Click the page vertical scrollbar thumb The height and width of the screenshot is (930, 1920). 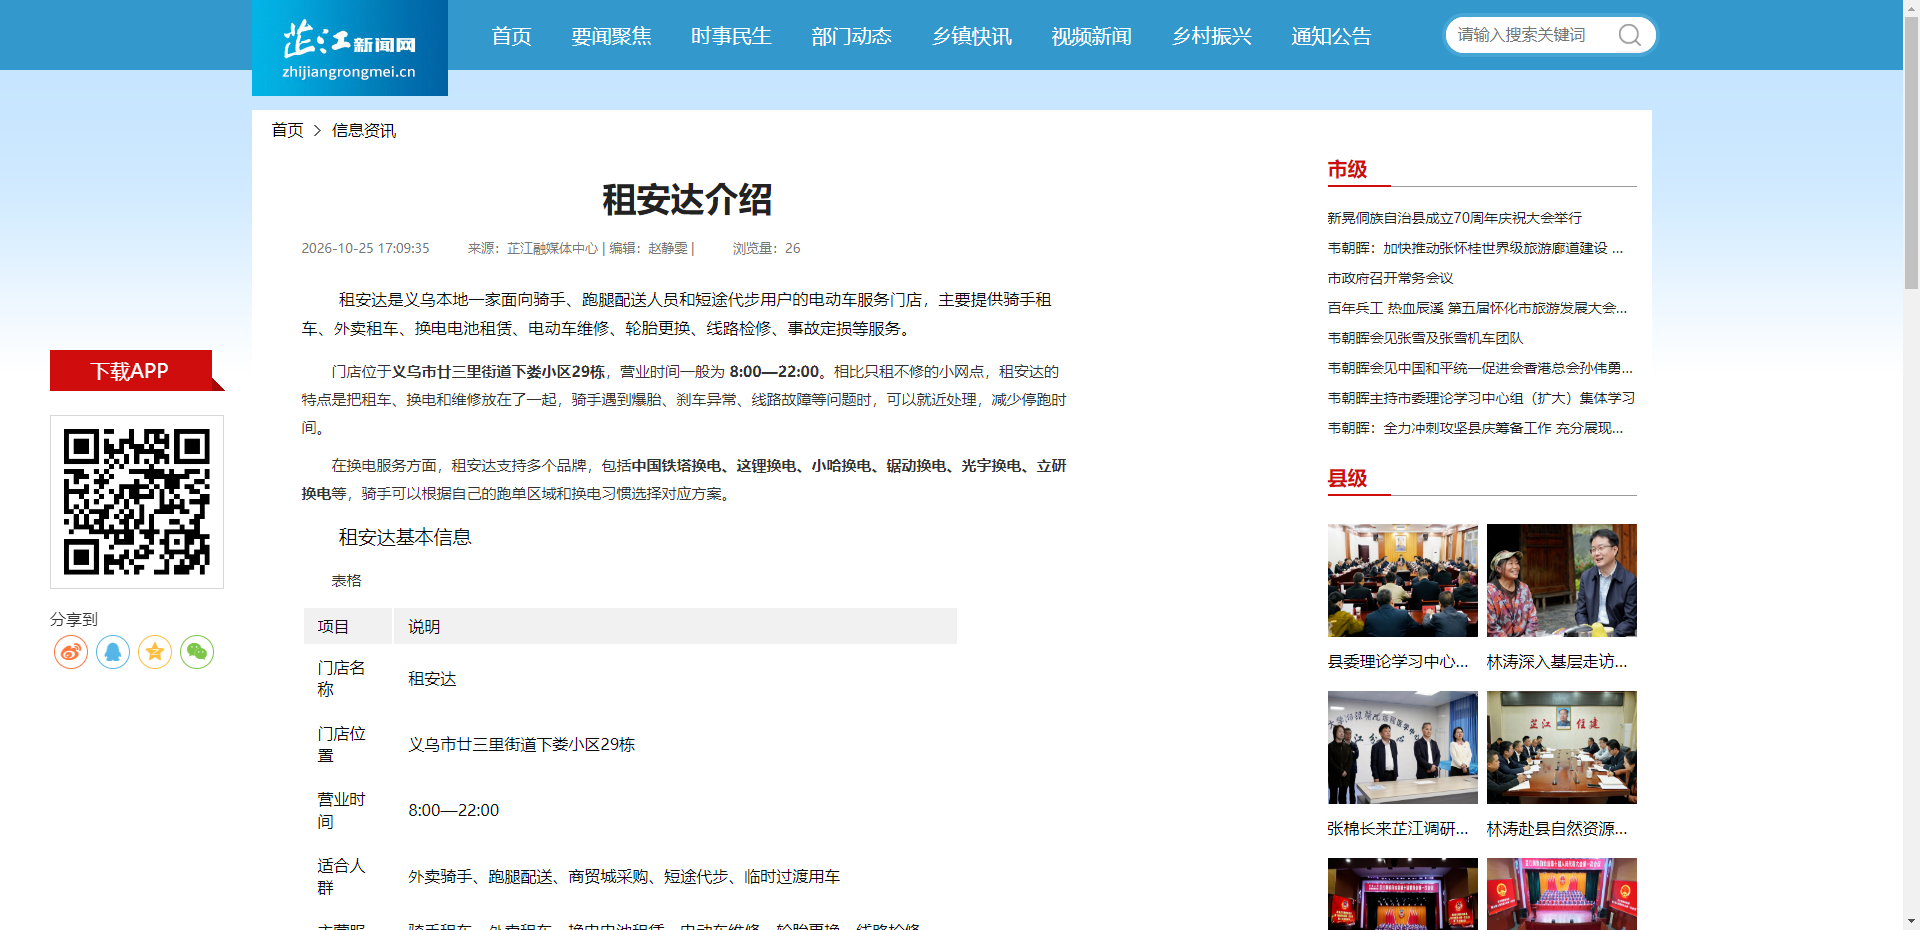[1911, 155]
